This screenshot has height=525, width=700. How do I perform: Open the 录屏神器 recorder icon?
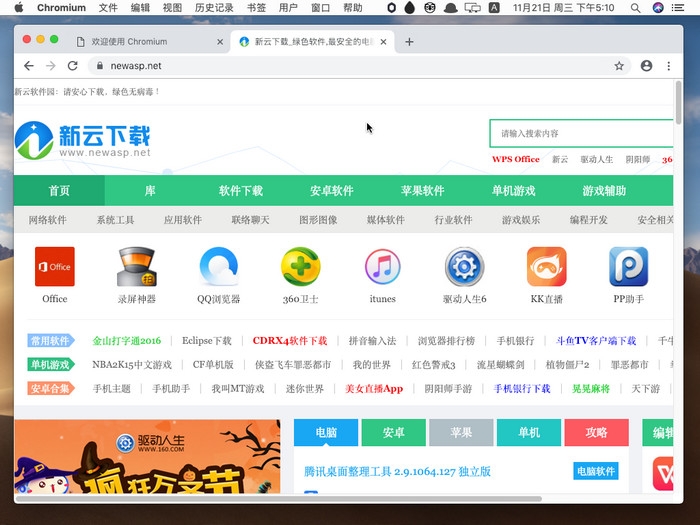pyautogui.click(x=136, y=267)
